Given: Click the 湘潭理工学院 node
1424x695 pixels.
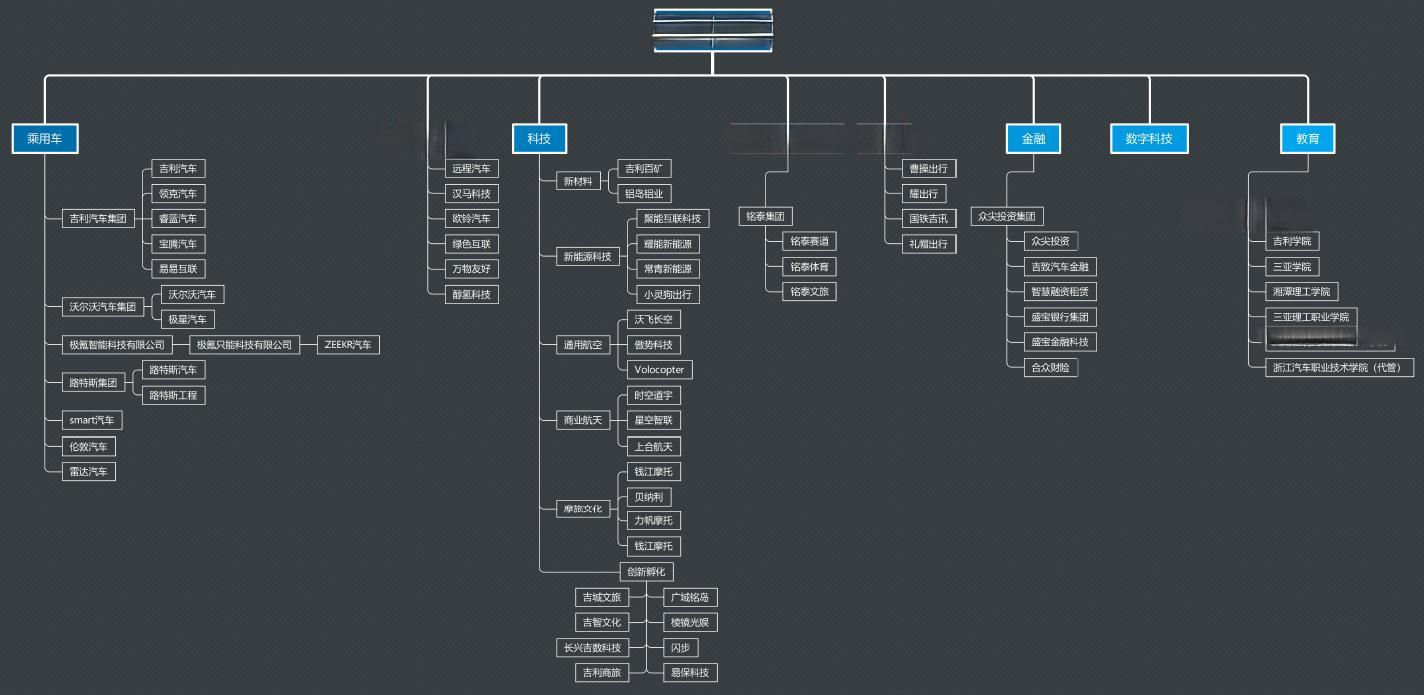Looking at the screenshot, I should pyautogui.click(x=1301, y=291).
